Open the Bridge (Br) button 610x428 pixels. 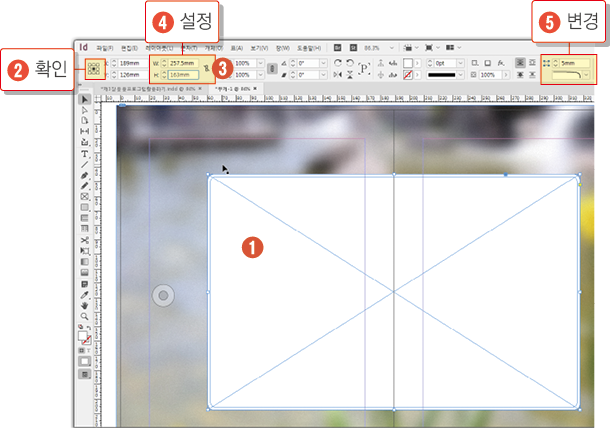point(337,47)
